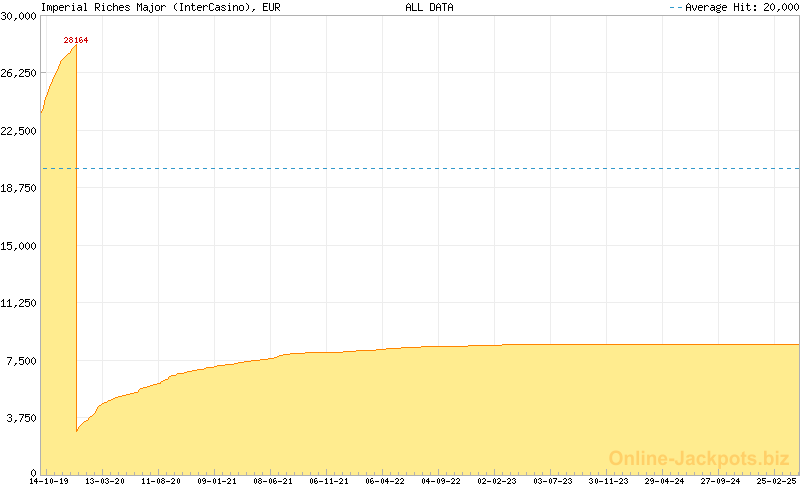The height and width of the screenshot is (490, 800).
Task: Click the 04-09-22 date label
Action: coord(441,481)
